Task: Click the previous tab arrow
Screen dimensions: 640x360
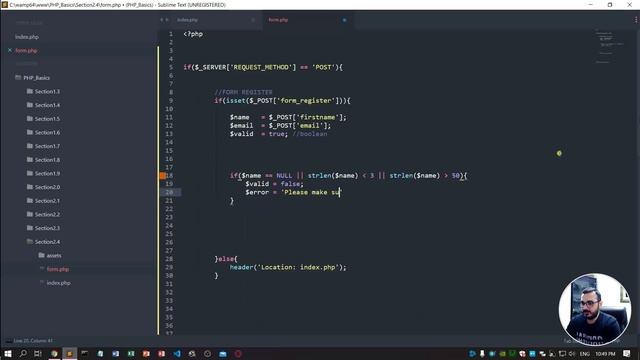Action: (x=162, y=20)
